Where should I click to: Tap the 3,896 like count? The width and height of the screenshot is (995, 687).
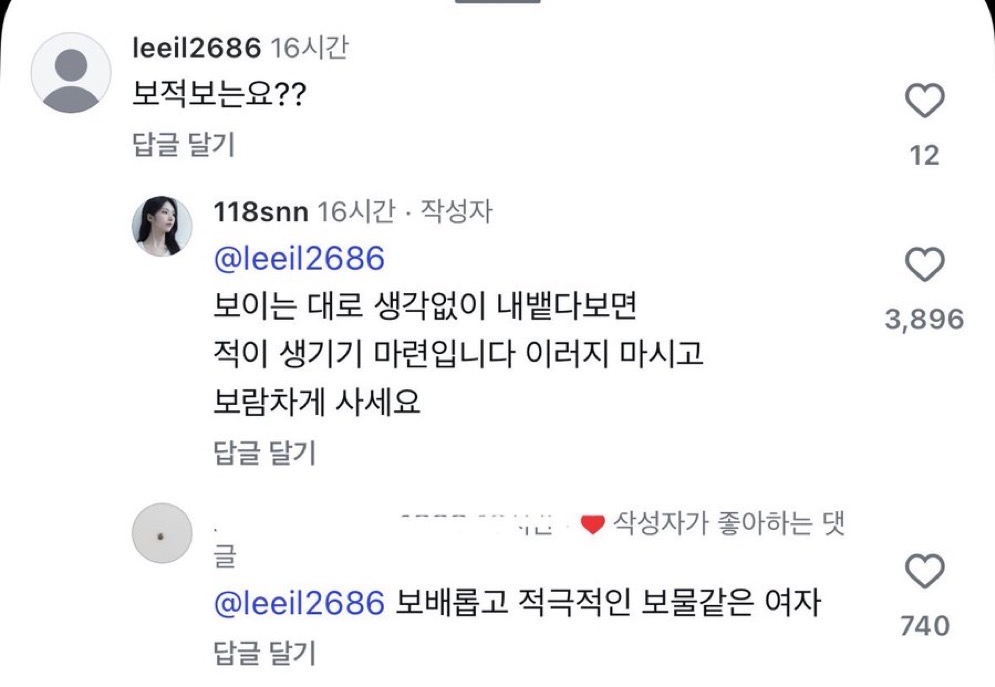(924, 320)
